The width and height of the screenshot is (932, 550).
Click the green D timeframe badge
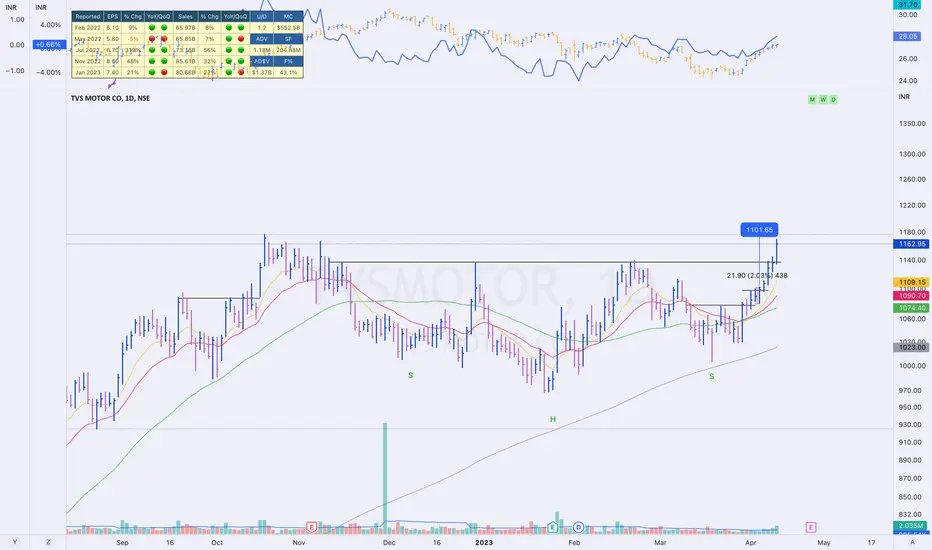pos(833,99)
